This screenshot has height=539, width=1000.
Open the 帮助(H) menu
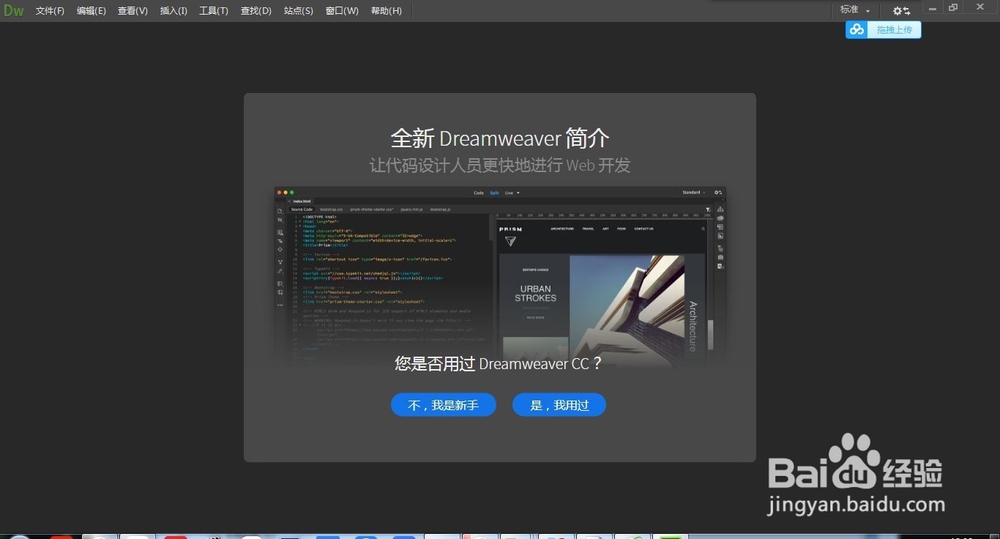point(386,11)
